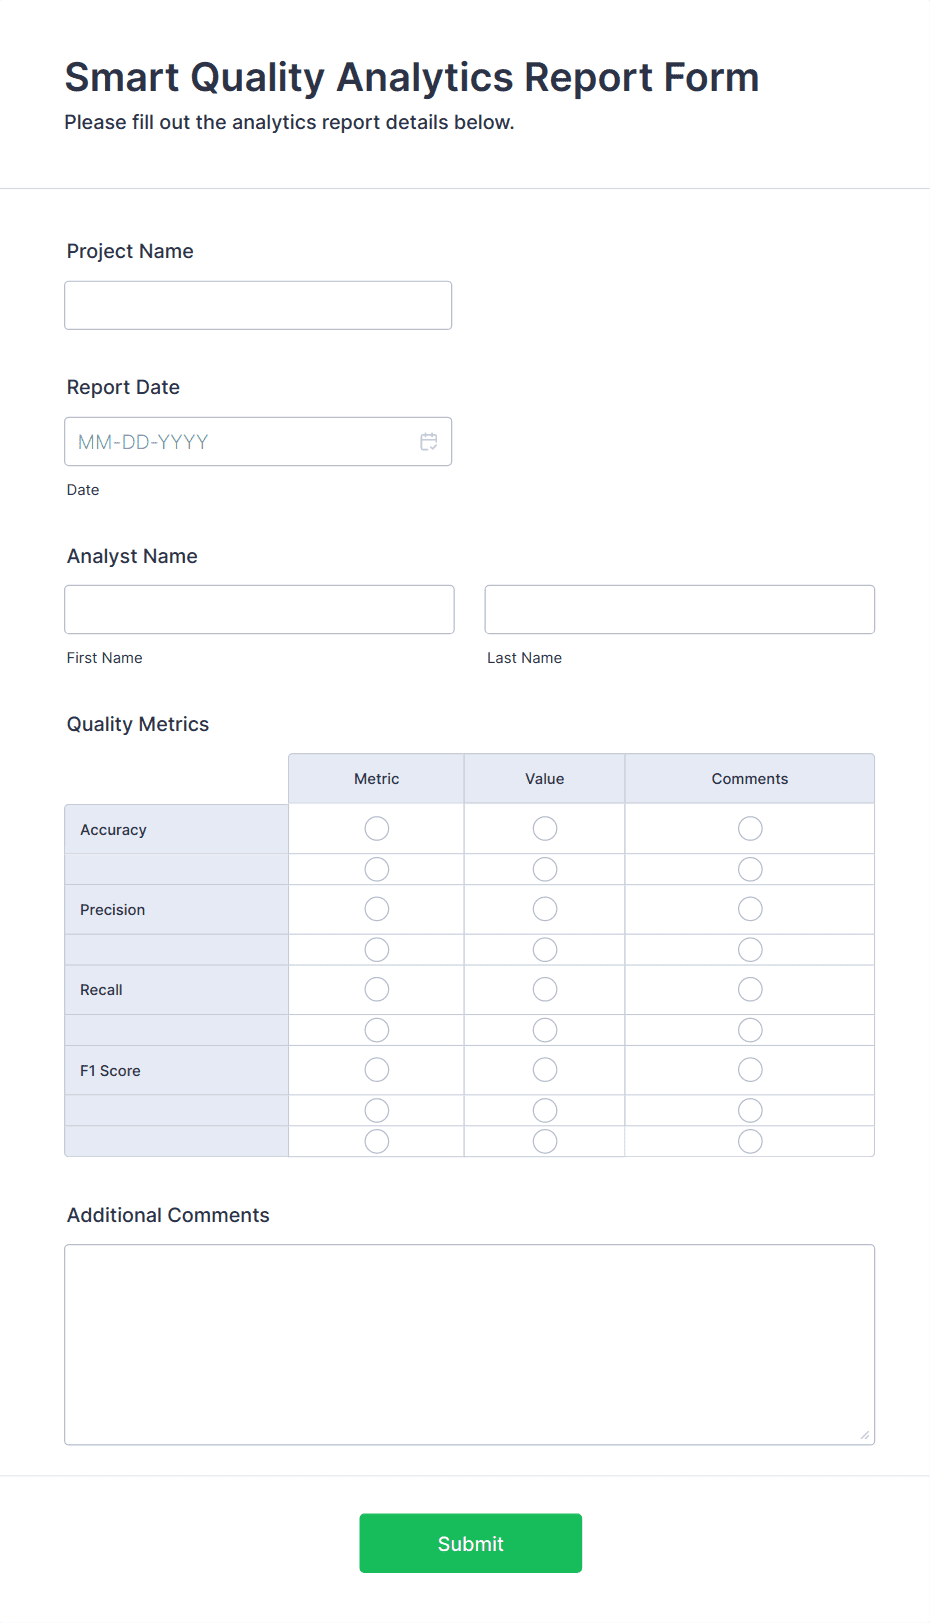
Task: Click the Last Name input box
Action: [x=679, y=609]
